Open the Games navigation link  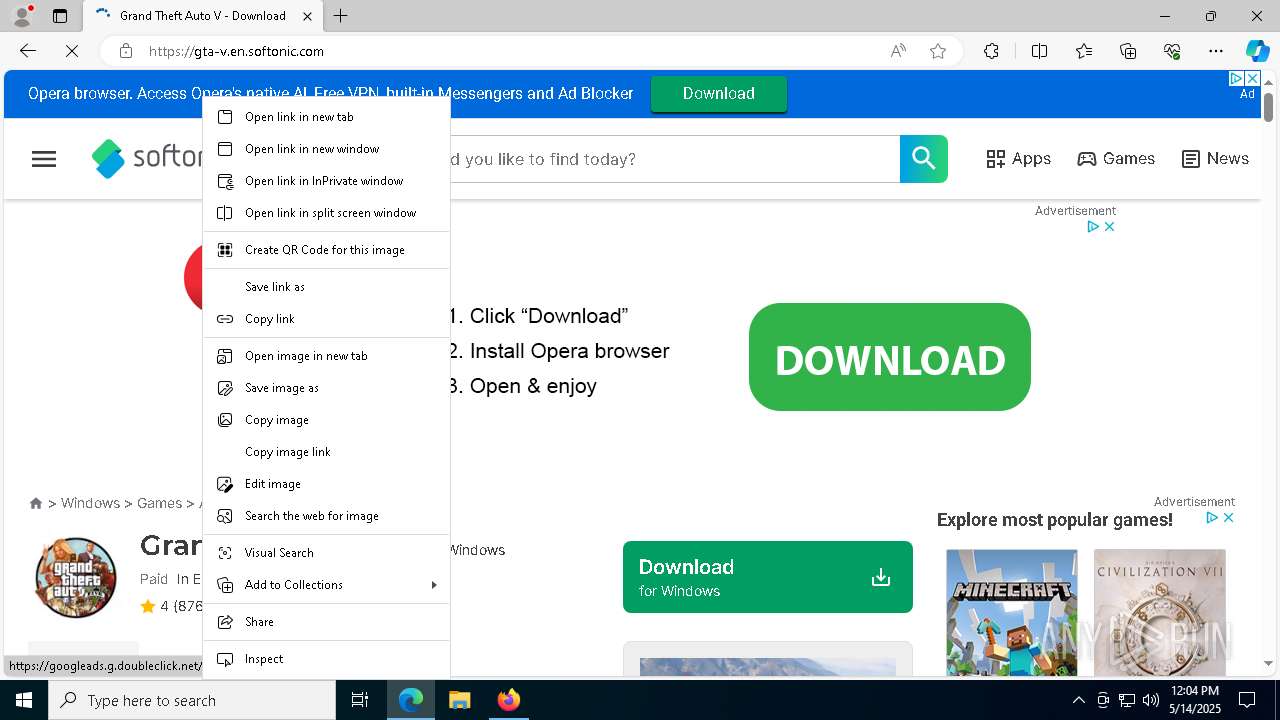[x=1116, y=159]
